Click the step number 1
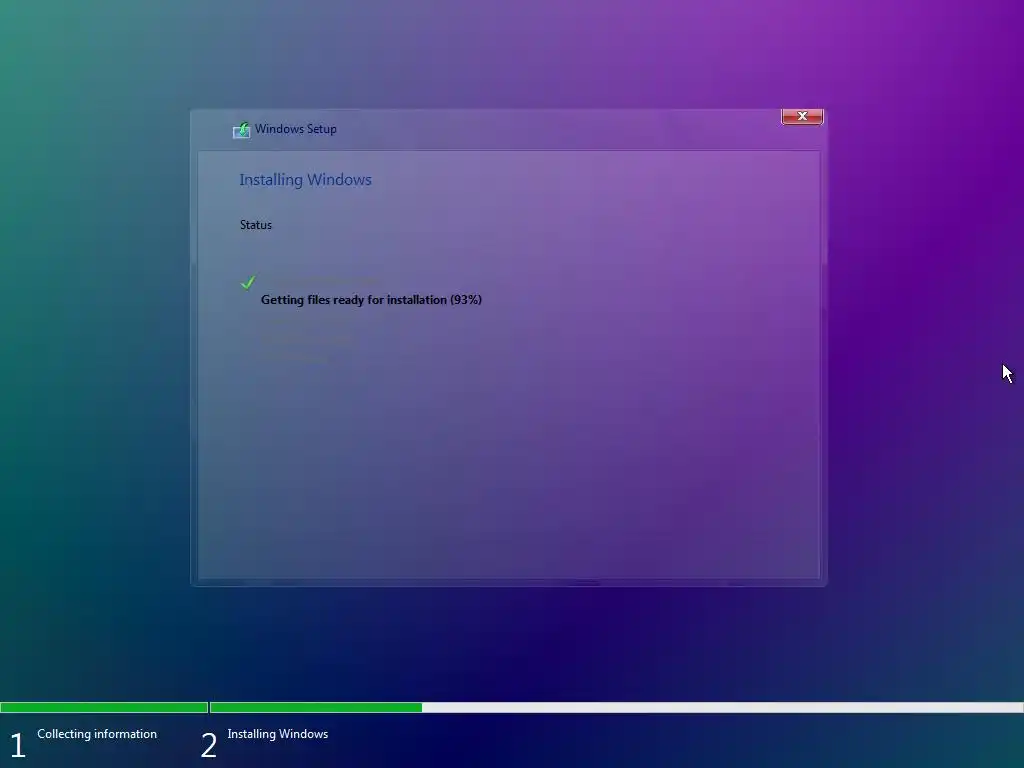 18,745
